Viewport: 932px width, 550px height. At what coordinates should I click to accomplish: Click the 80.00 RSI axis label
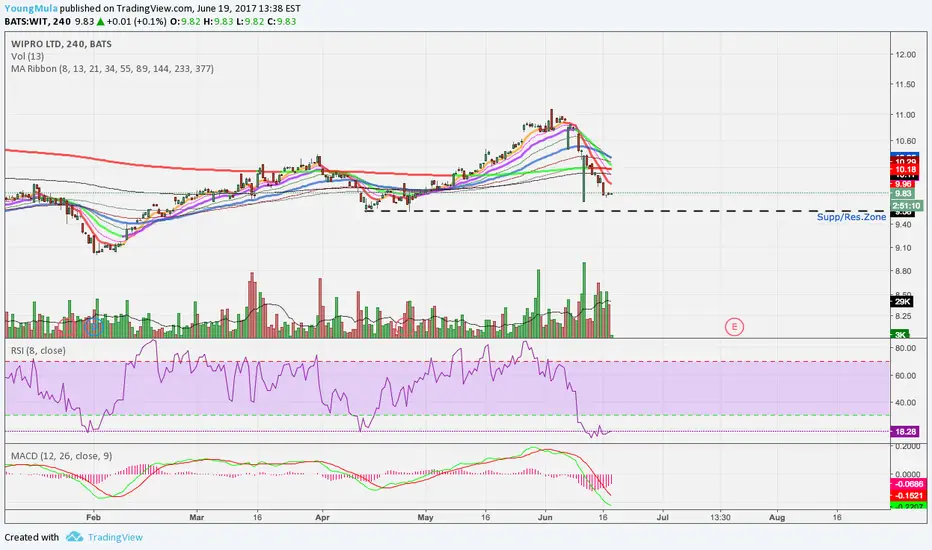click(906, 348)
